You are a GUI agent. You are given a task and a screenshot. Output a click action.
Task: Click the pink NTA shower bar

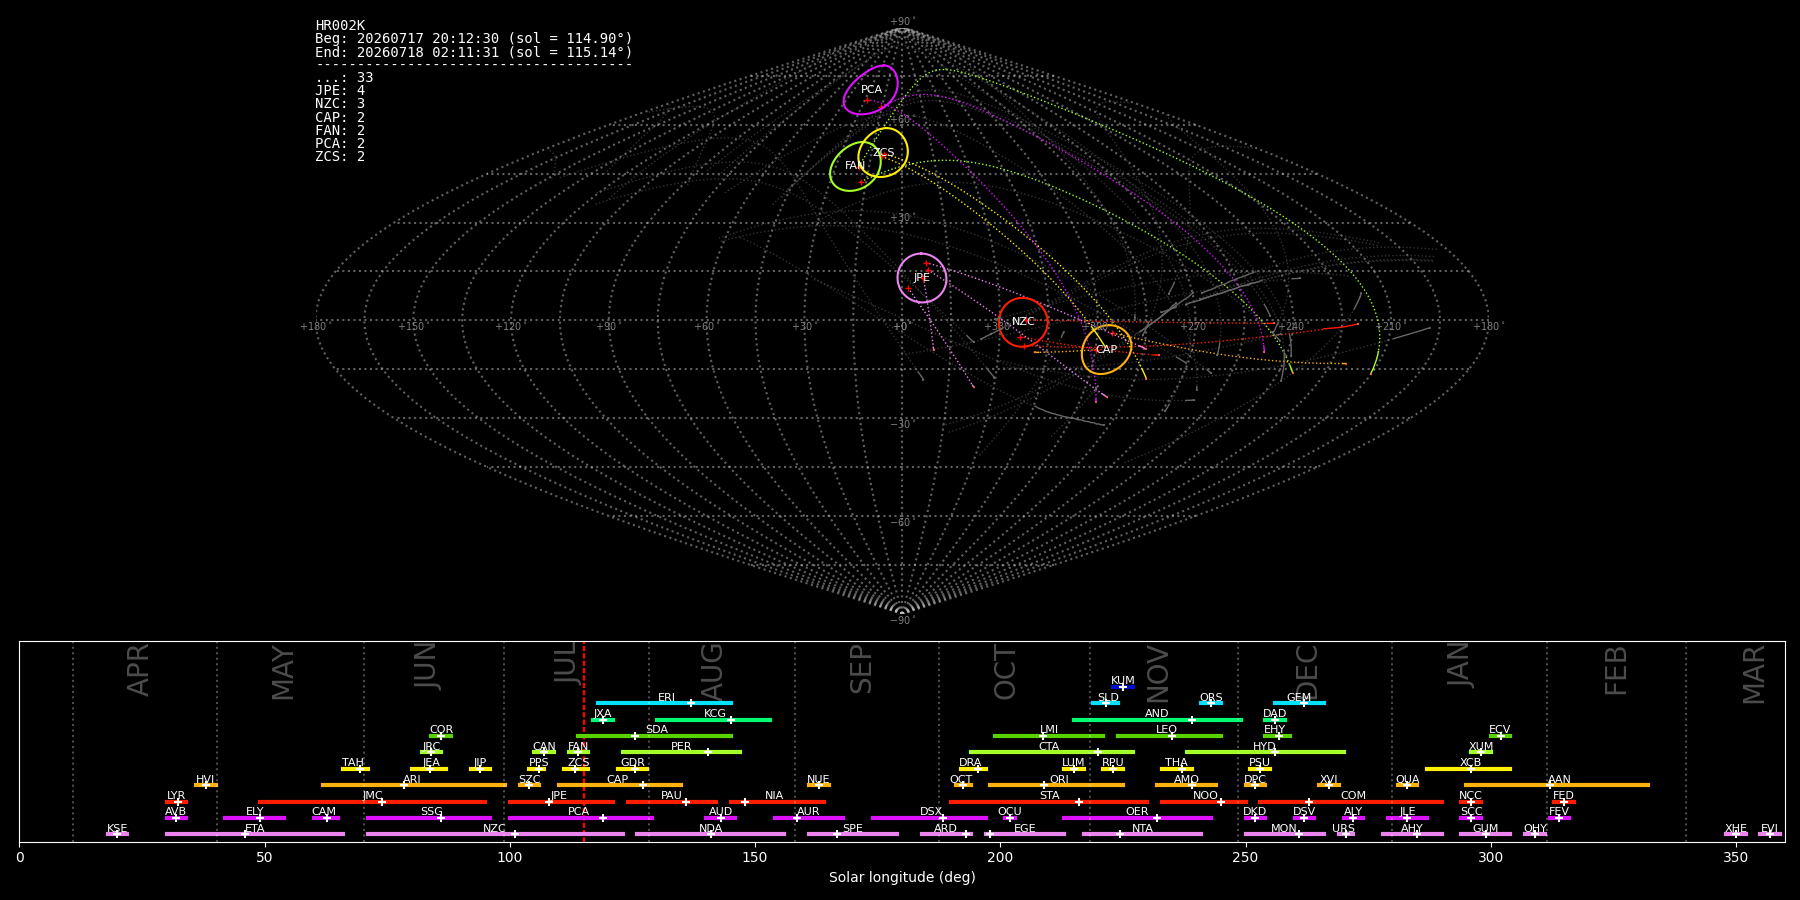1142,834
